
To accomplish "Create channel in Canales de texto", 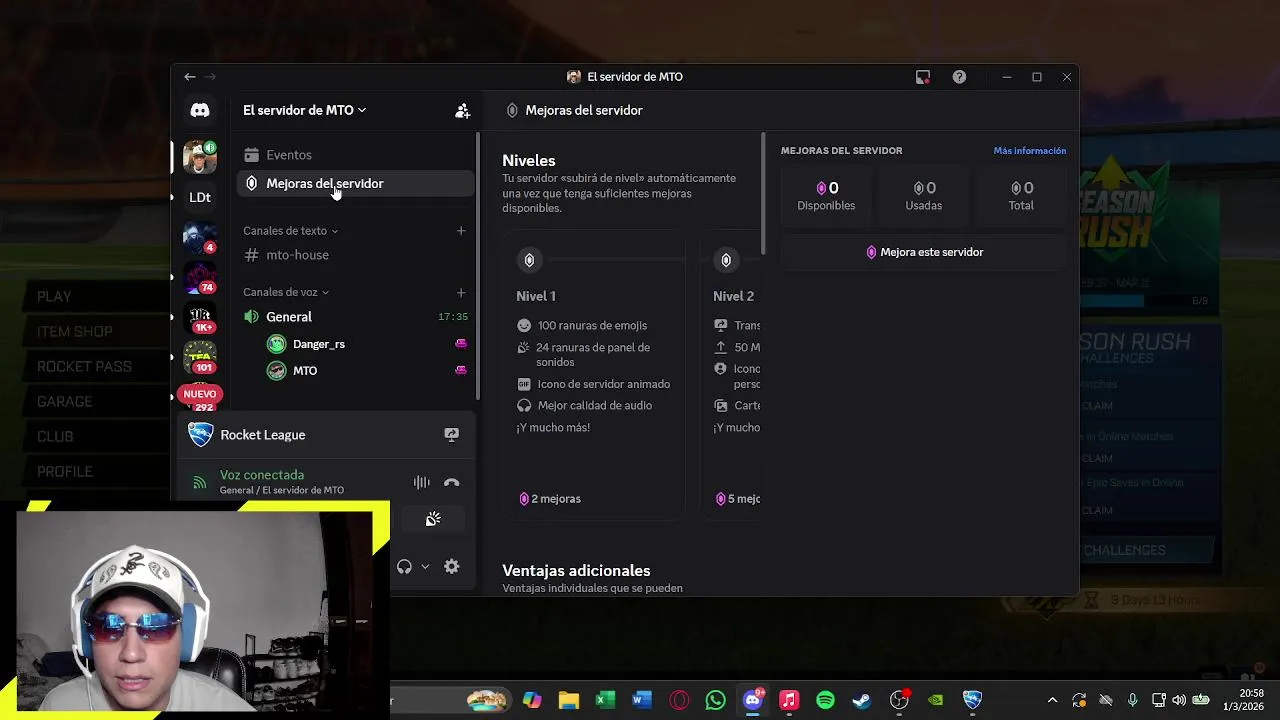I will click(x=461, y=231).
